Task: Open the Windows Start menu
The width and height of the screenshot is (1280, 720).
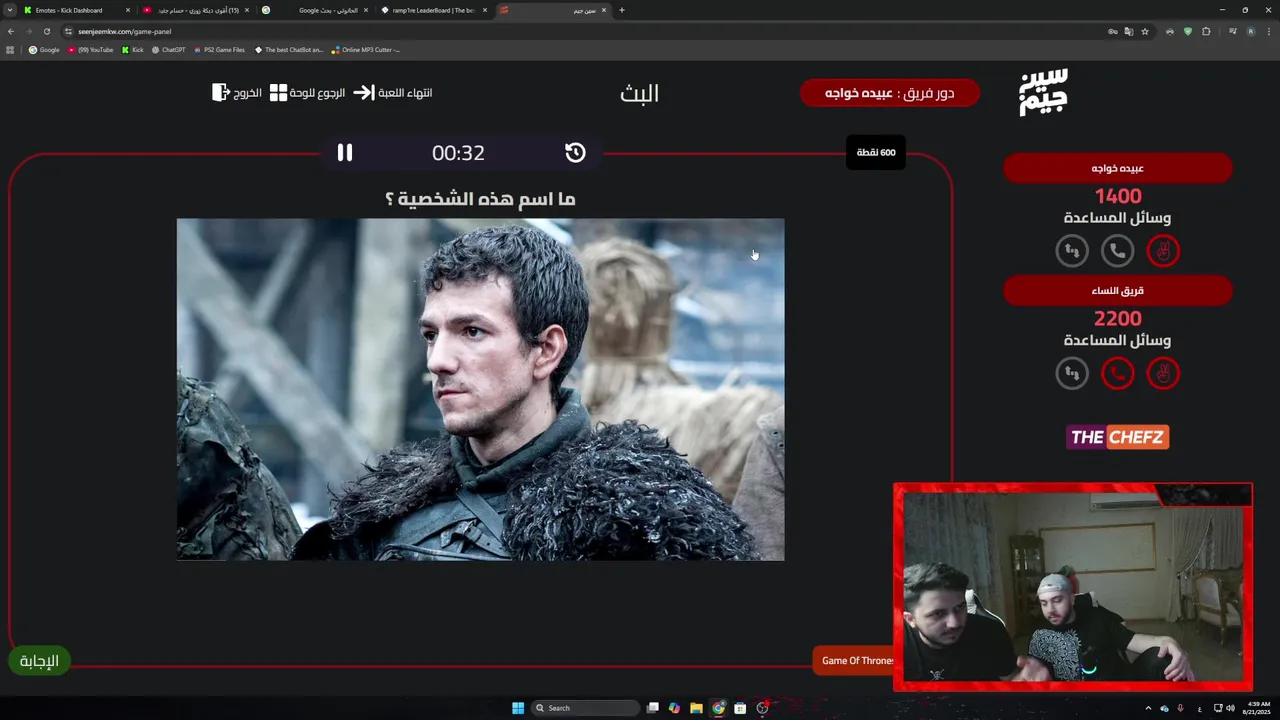Action: click(518, 708)
